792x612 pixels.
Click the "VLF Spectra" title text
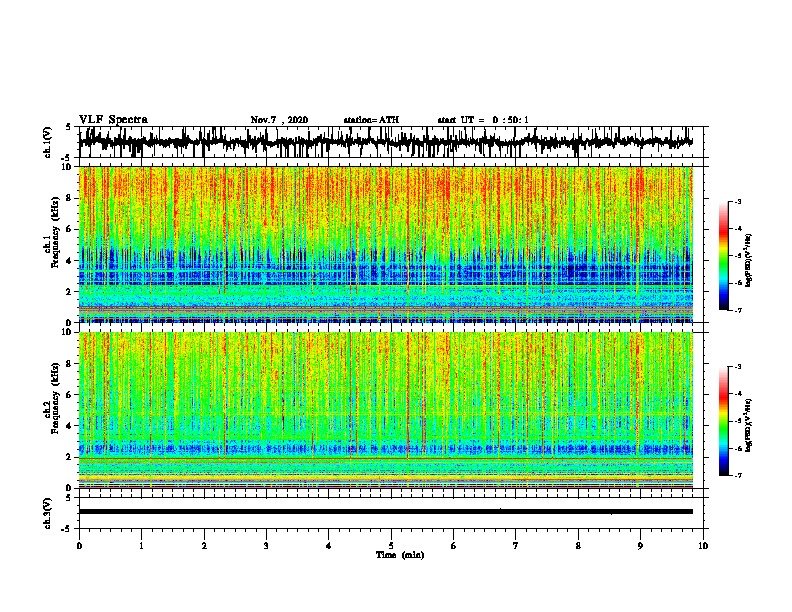click(113, 120)
